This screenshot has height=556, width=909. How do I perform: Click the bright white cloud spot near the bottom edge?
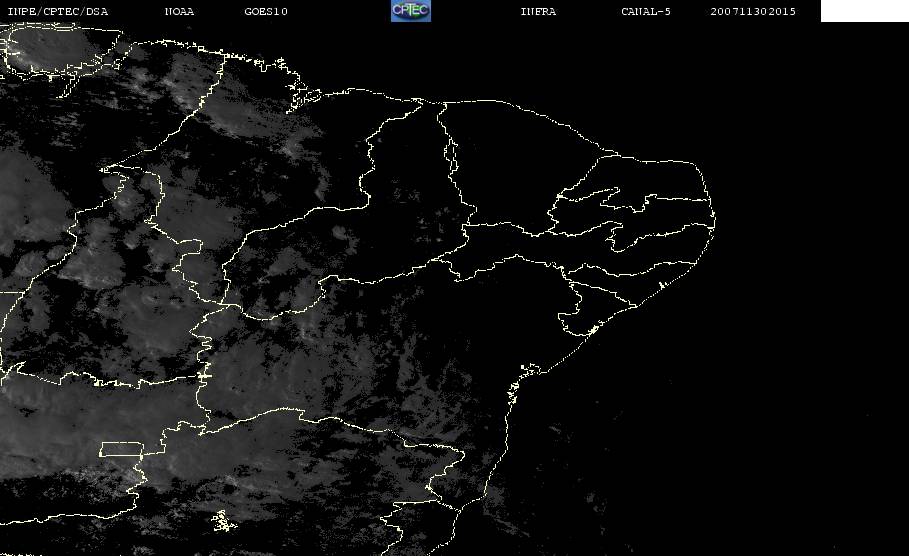(220, 520)
